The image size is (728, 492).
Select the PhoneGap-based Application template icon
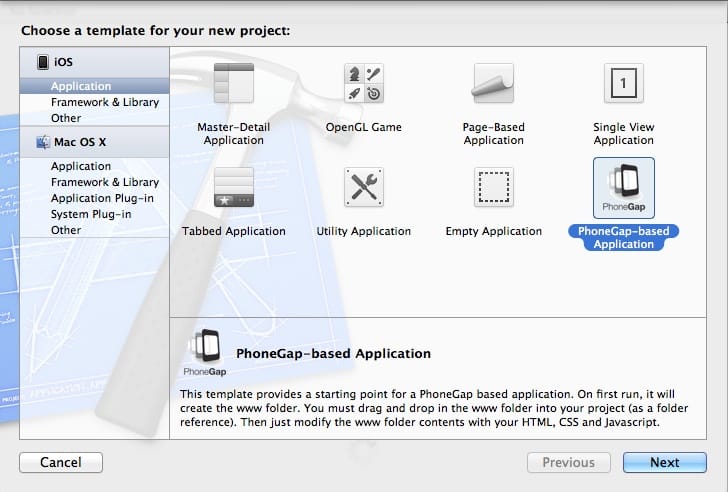click(624, 188)
